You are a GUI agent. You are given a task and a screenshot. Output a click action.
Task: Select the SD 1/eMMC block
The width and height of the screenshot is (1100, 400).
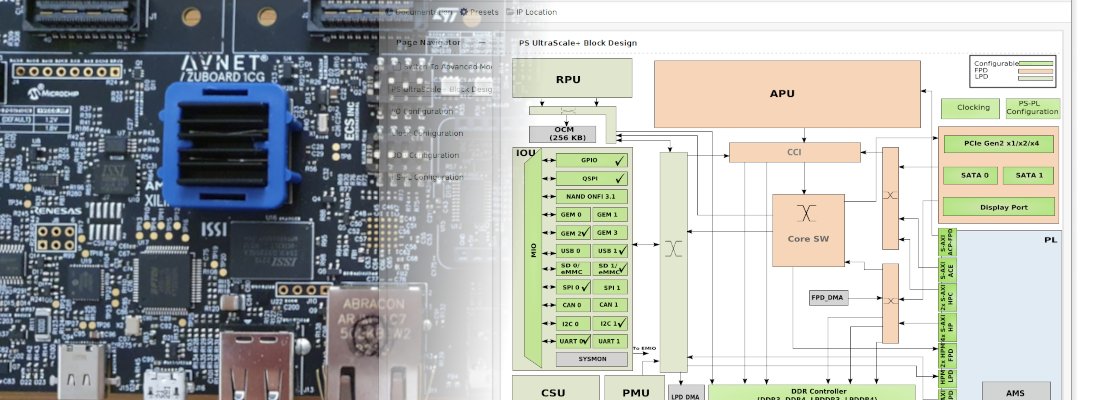(610, 269)
